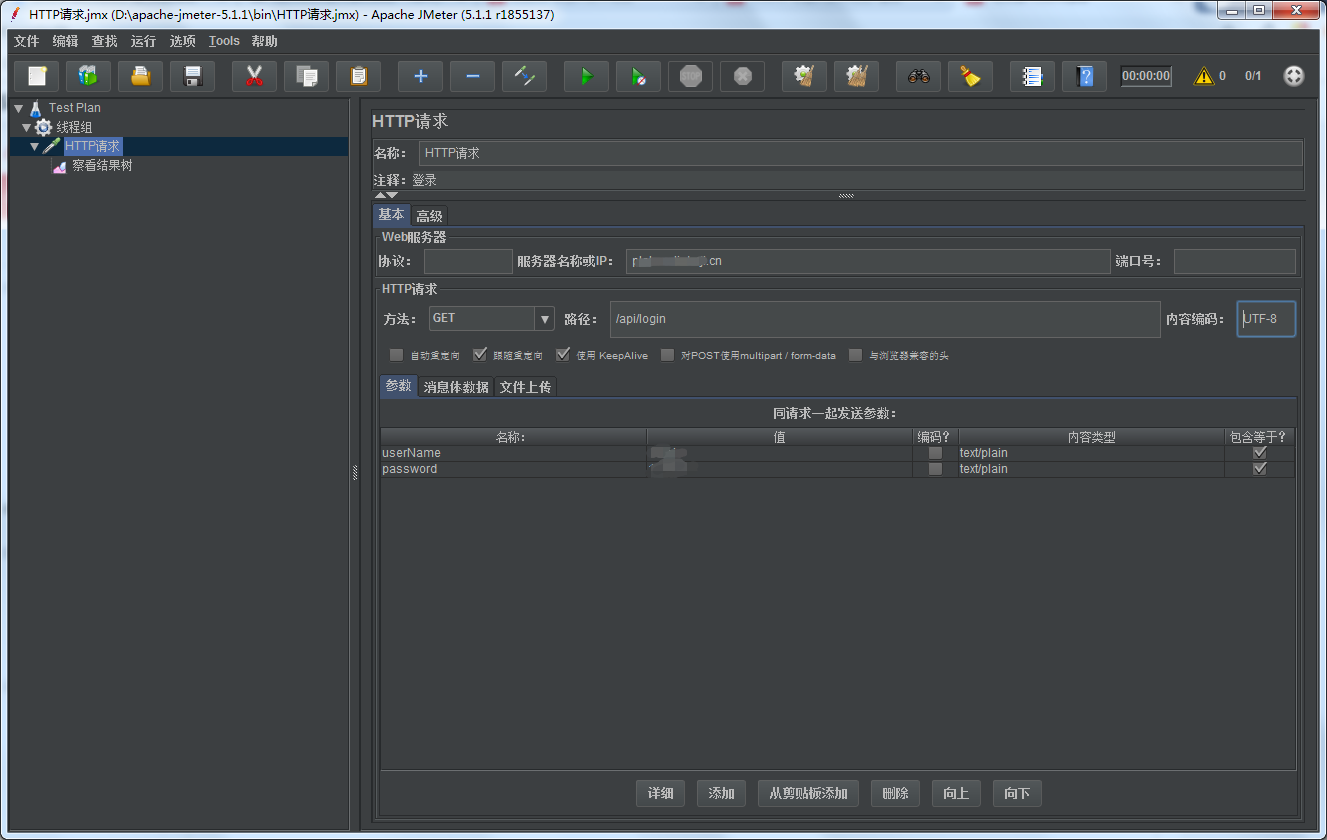Collapse the 线程组 tree node arrow
The width and height of the screenshot is (1327, 840).
(27, 127)
